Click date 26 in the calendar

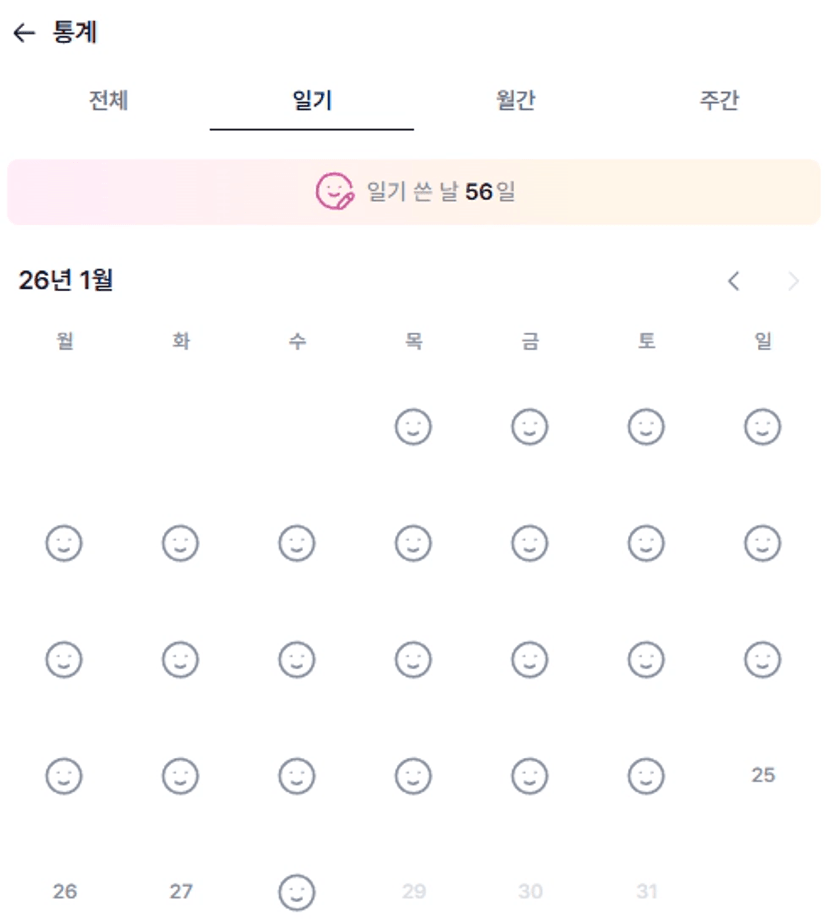coord(65,891)
